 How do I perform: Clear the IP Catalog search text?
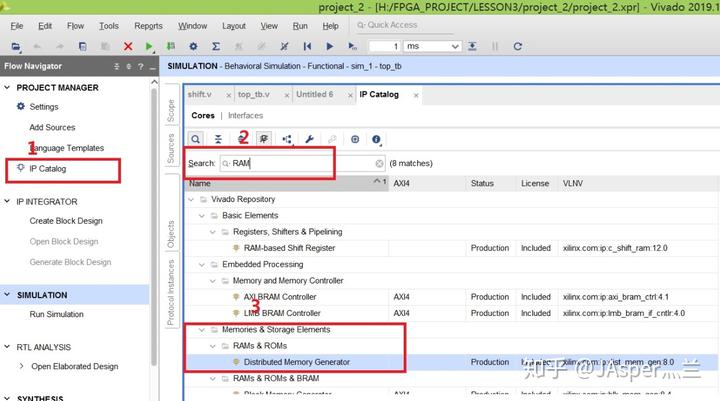pos(379,163)
